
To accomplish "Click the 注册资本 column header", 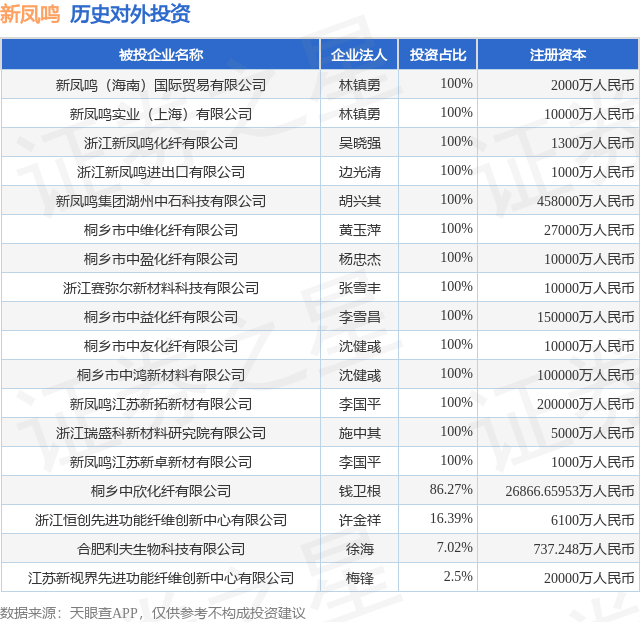I will (x=558, y=54).
